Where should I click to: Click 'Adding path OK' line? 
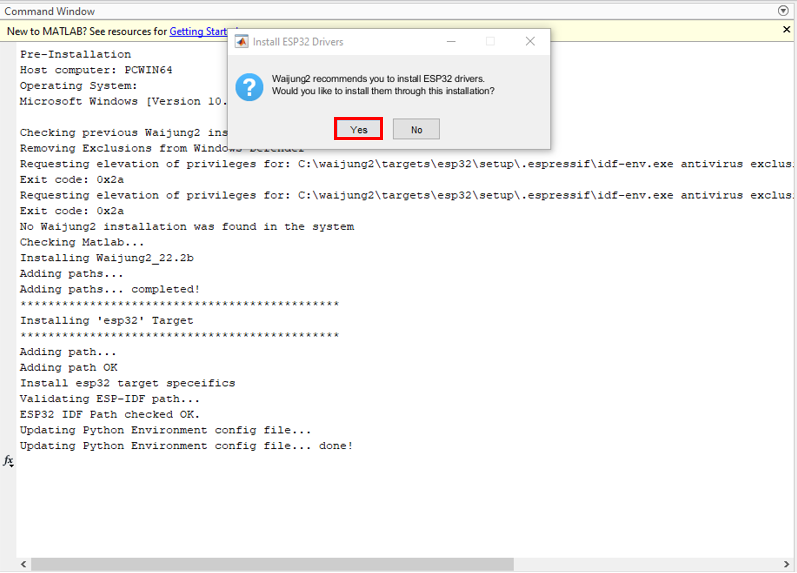[x=69, y=368]
